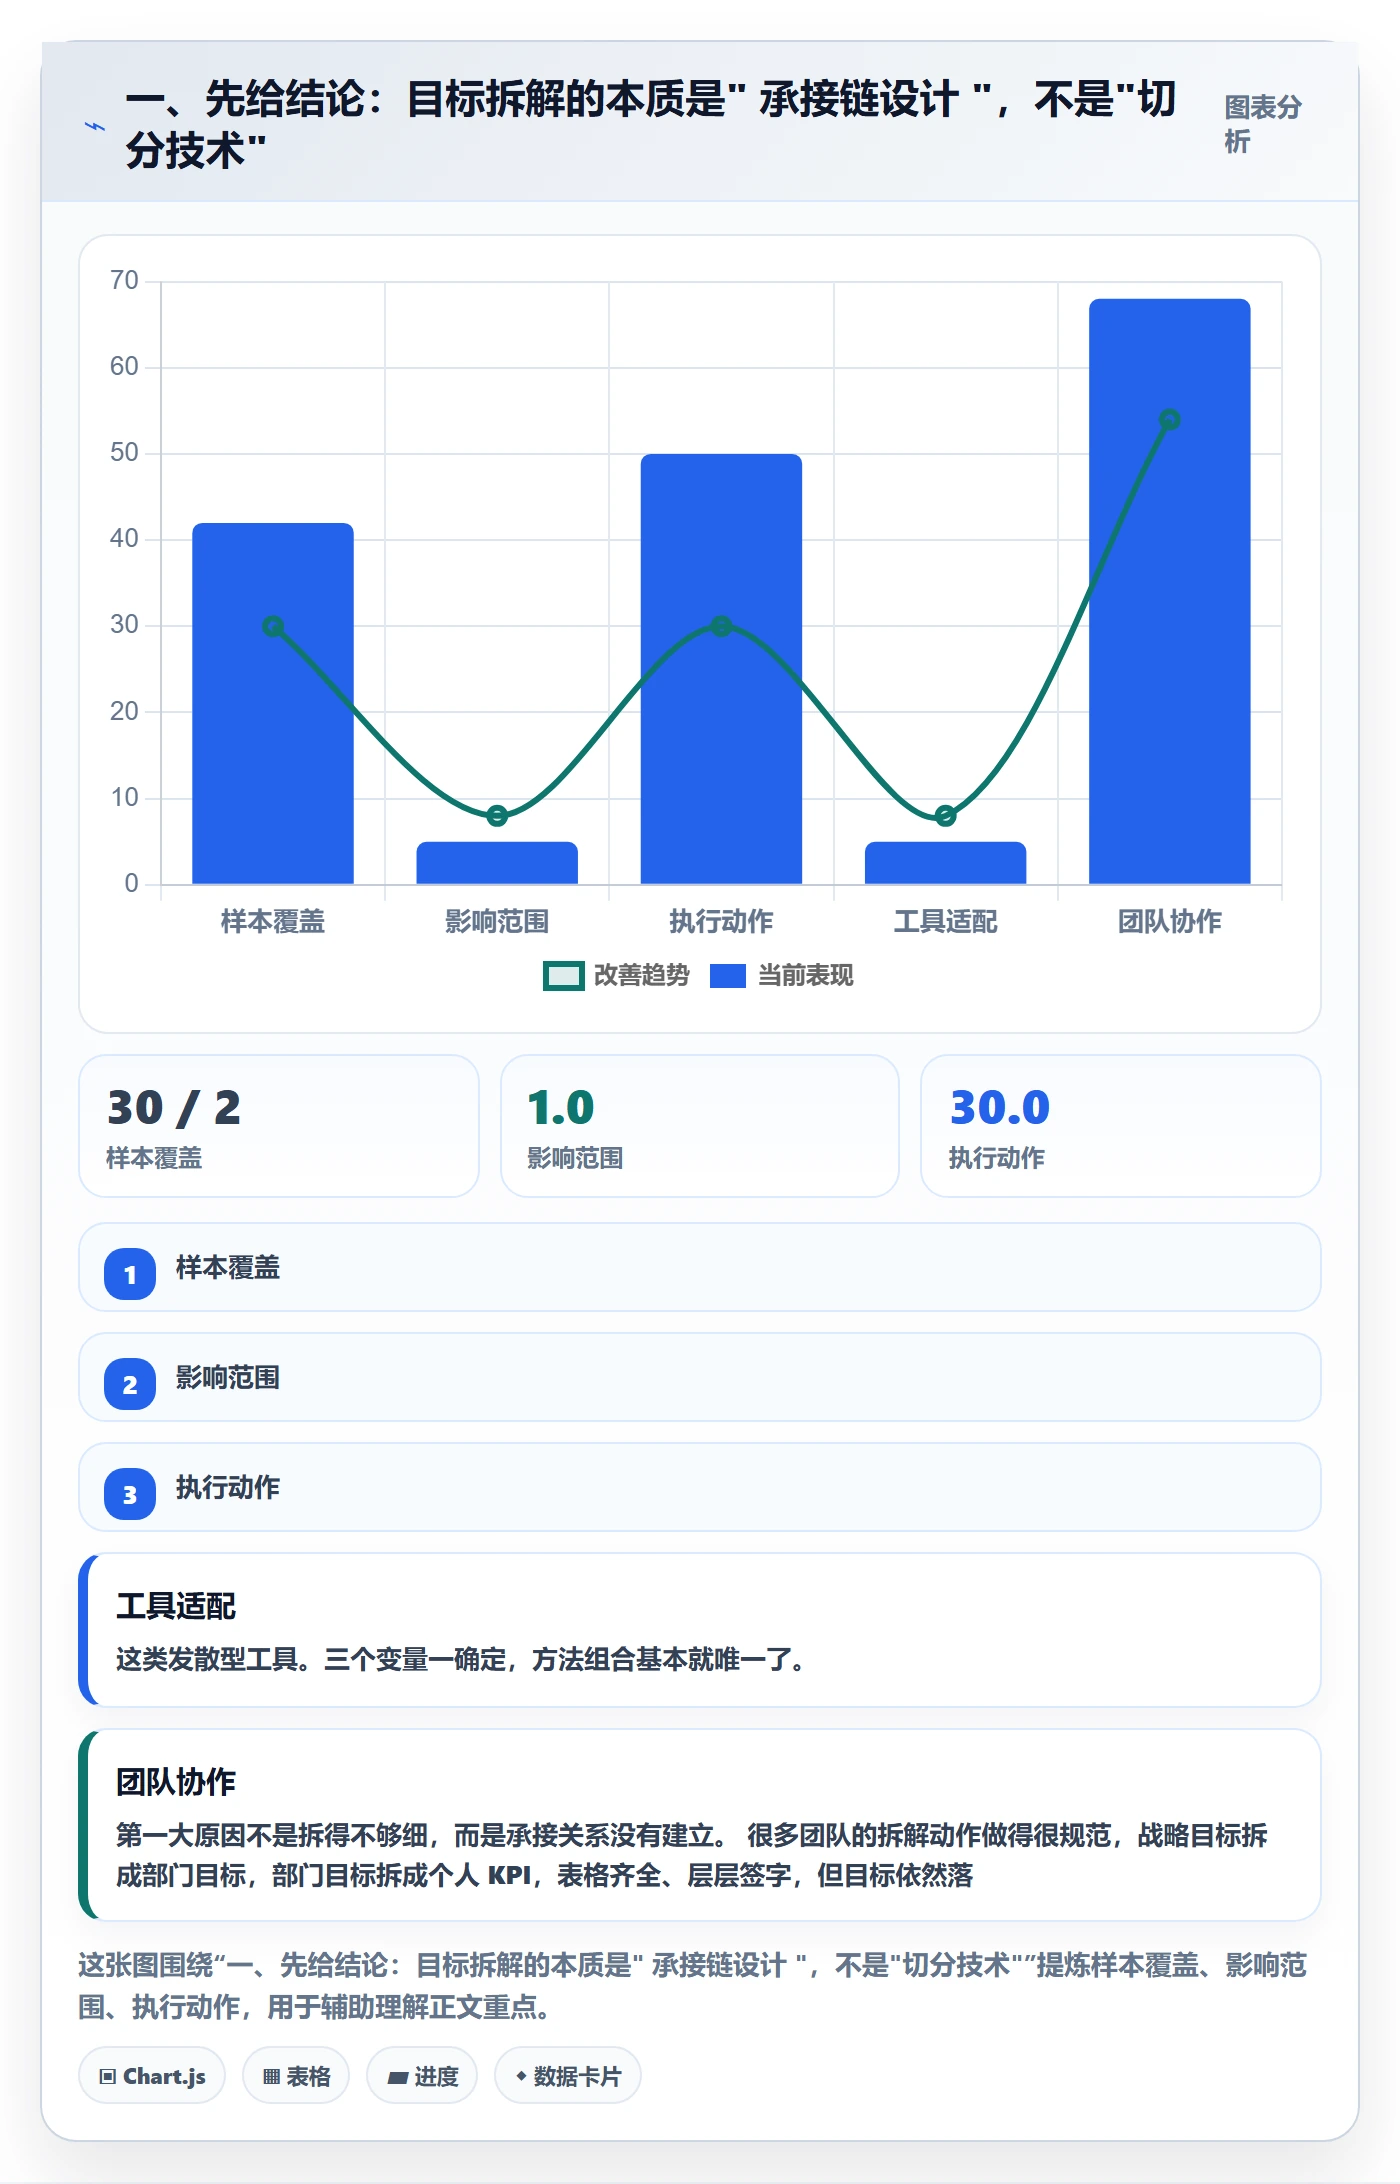
Task: Click the number 3 badge for 执行动作
Action: pyautogui.click(x=130, y=1494)
